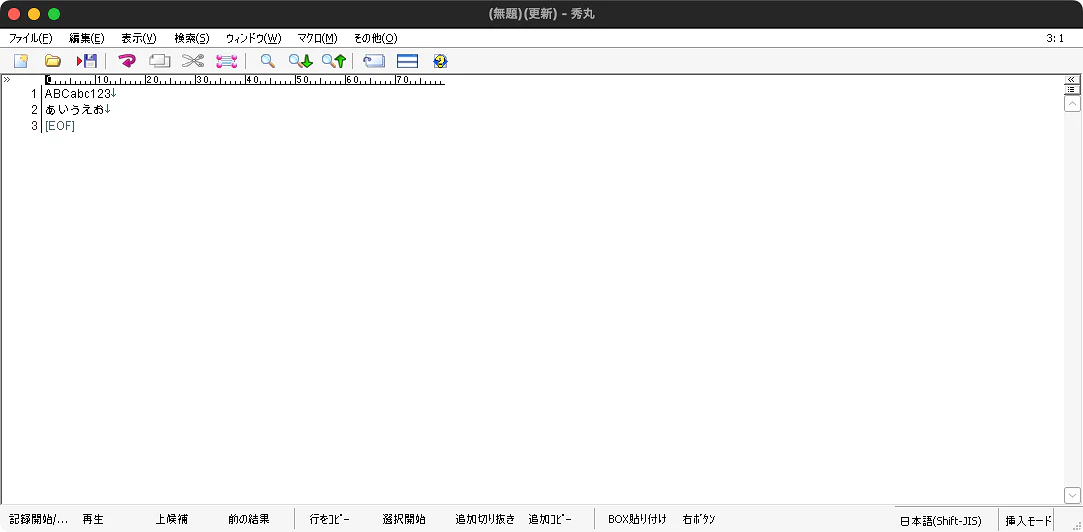Screen dimensions: 1083x532
Task: Click the 記録開始 function key button
Action: click(39, 520)
